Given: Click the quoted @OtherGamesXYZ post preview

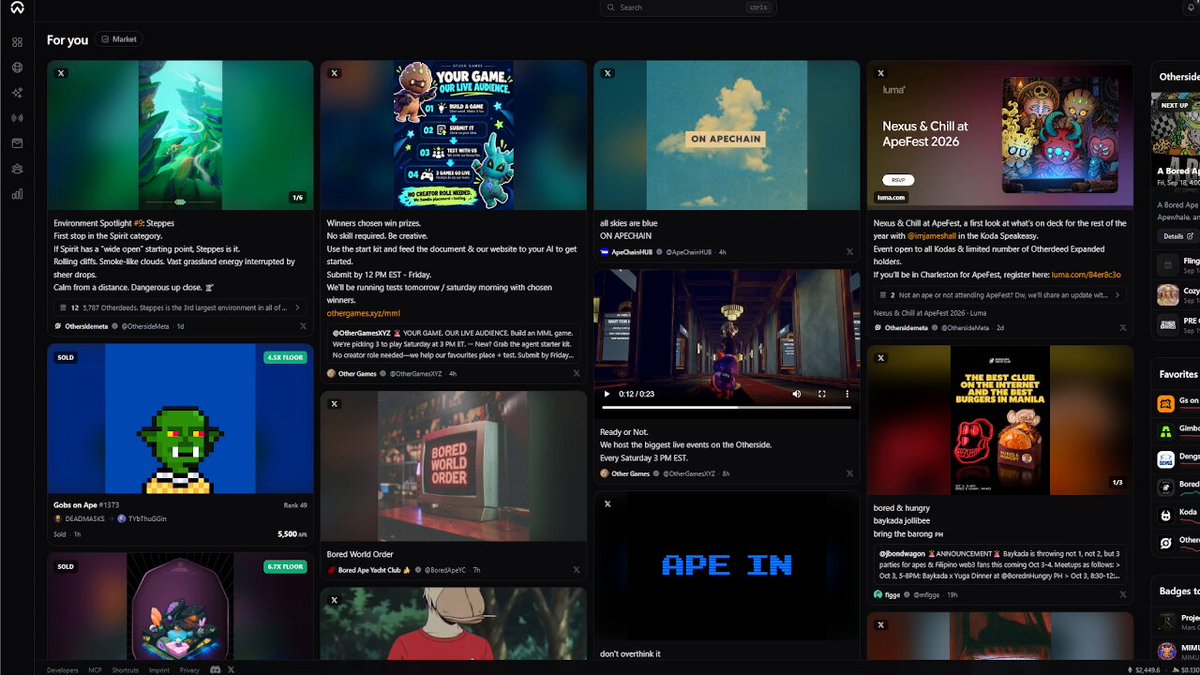Looking at the screenshot, I should [453, 343].
